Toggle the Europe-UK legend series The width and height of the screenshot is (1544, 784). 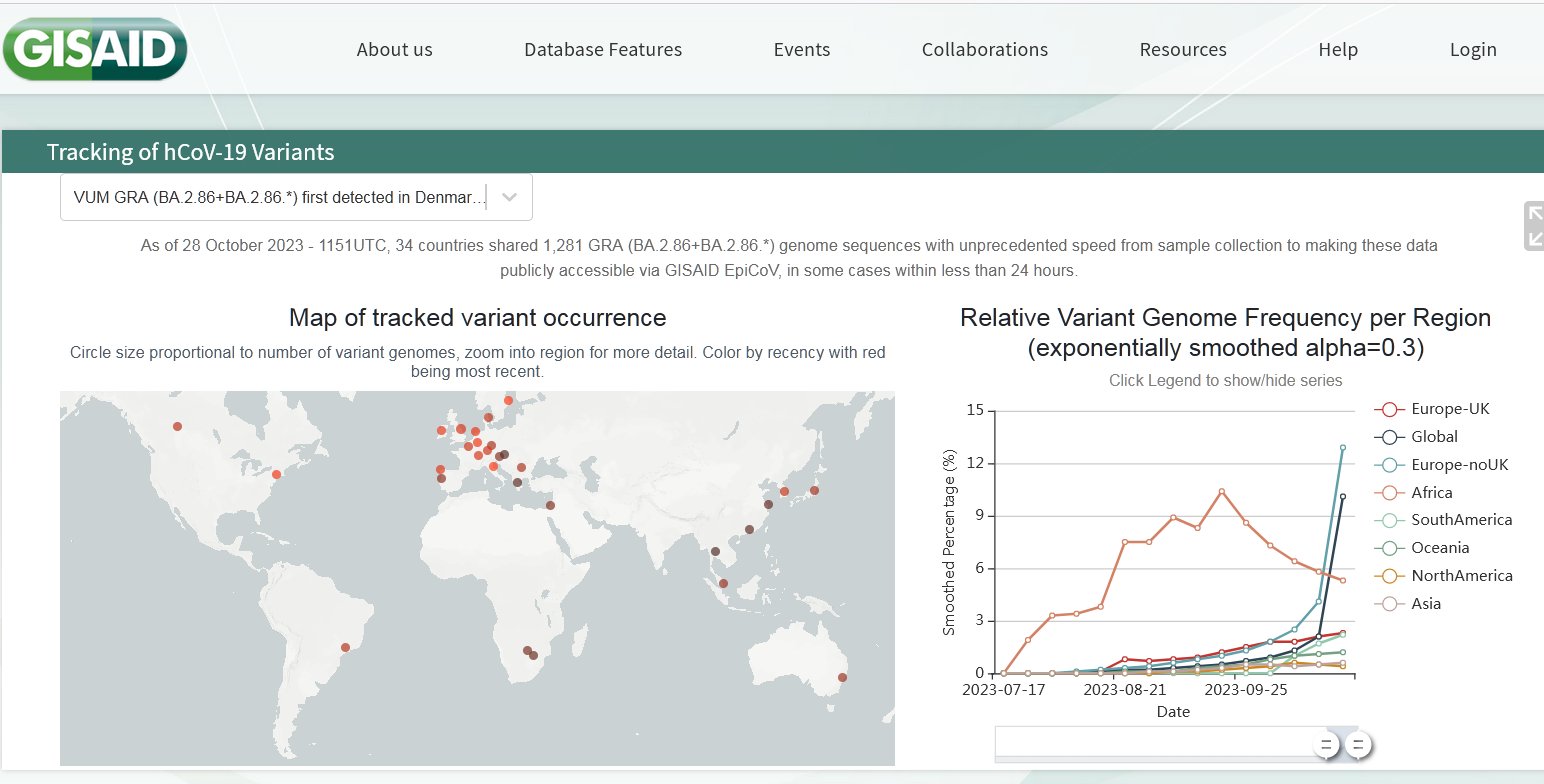1450,409
